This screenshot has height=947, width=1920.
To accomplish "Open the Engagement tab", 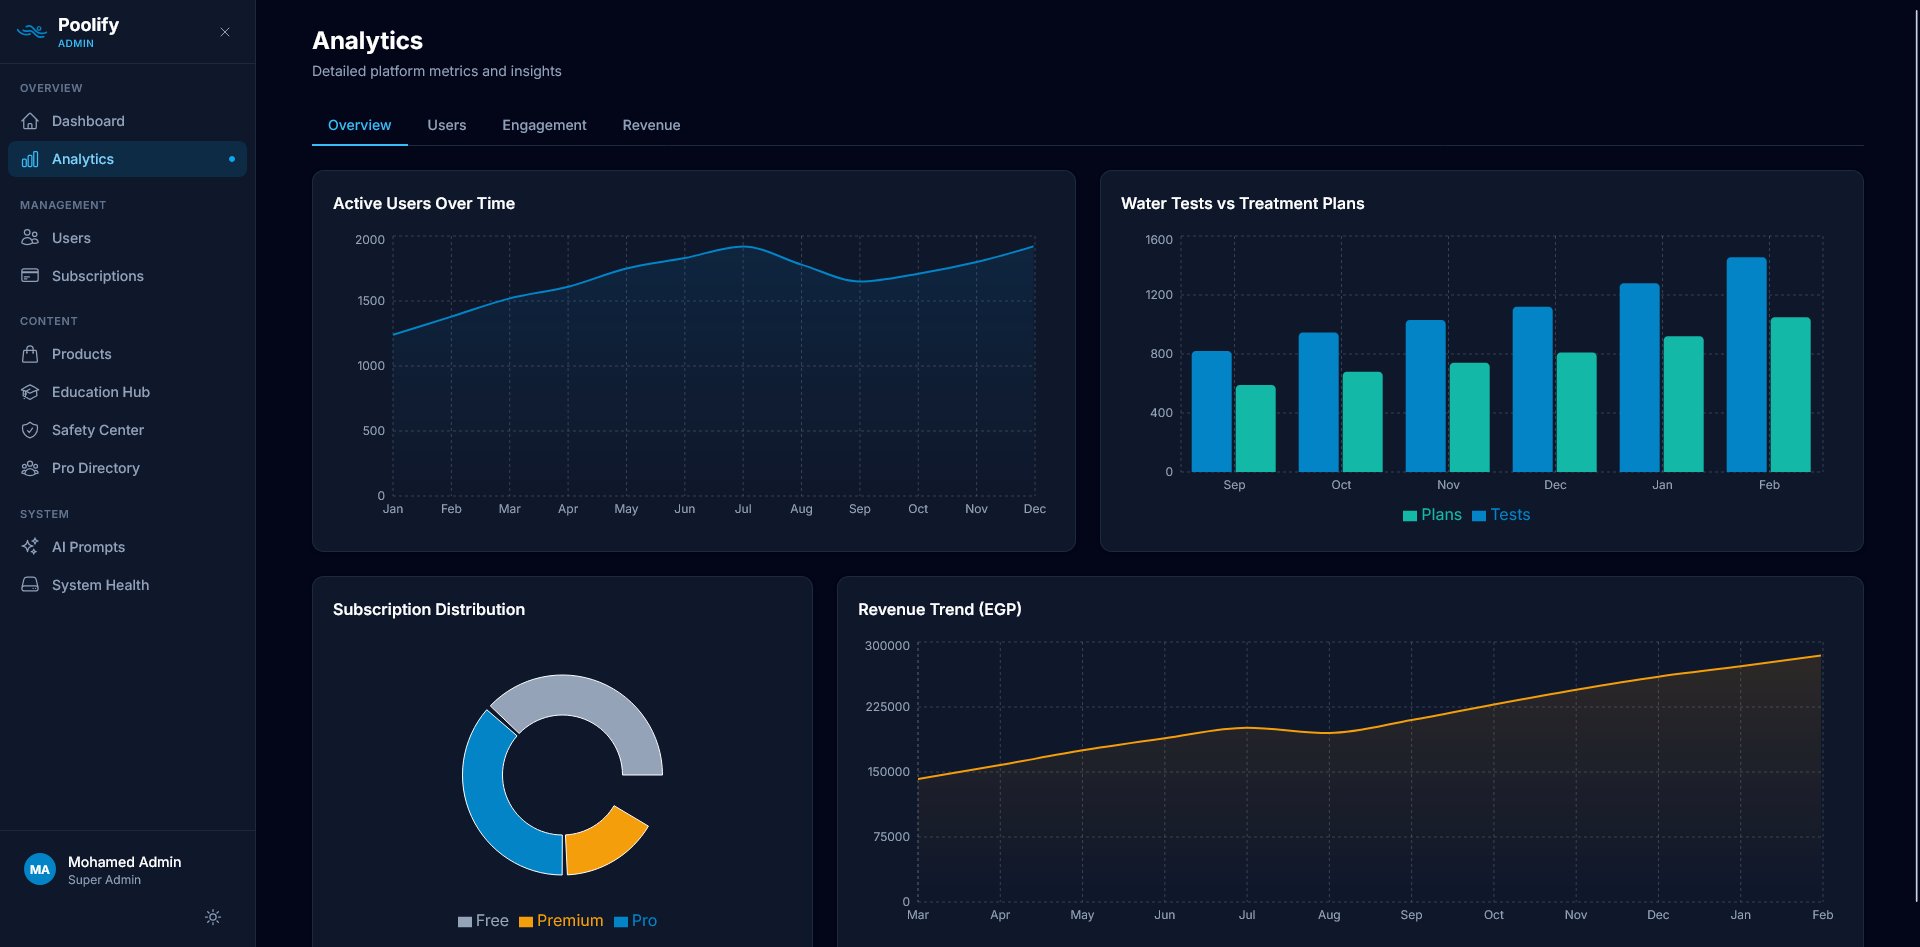I will tap(543, 125).
